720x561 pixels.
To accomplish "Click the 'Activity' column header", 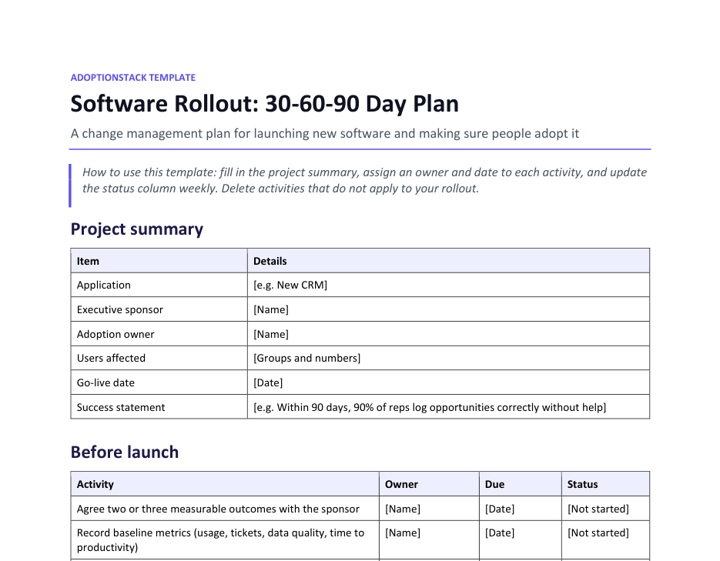I will click(x=225, y=484).
